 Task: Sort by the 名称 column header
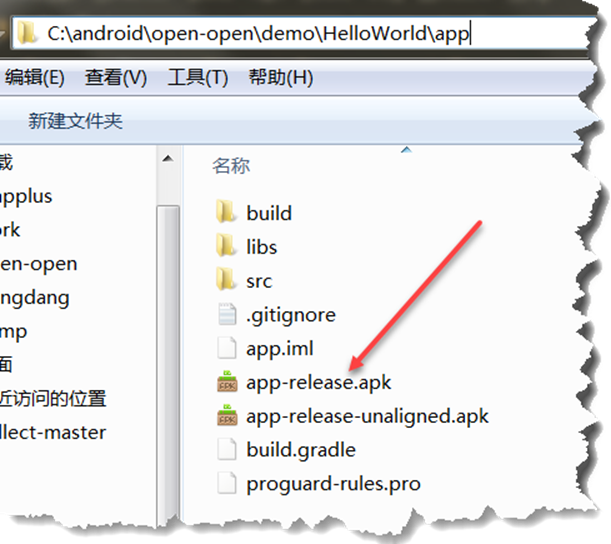[x=231, y=166]
